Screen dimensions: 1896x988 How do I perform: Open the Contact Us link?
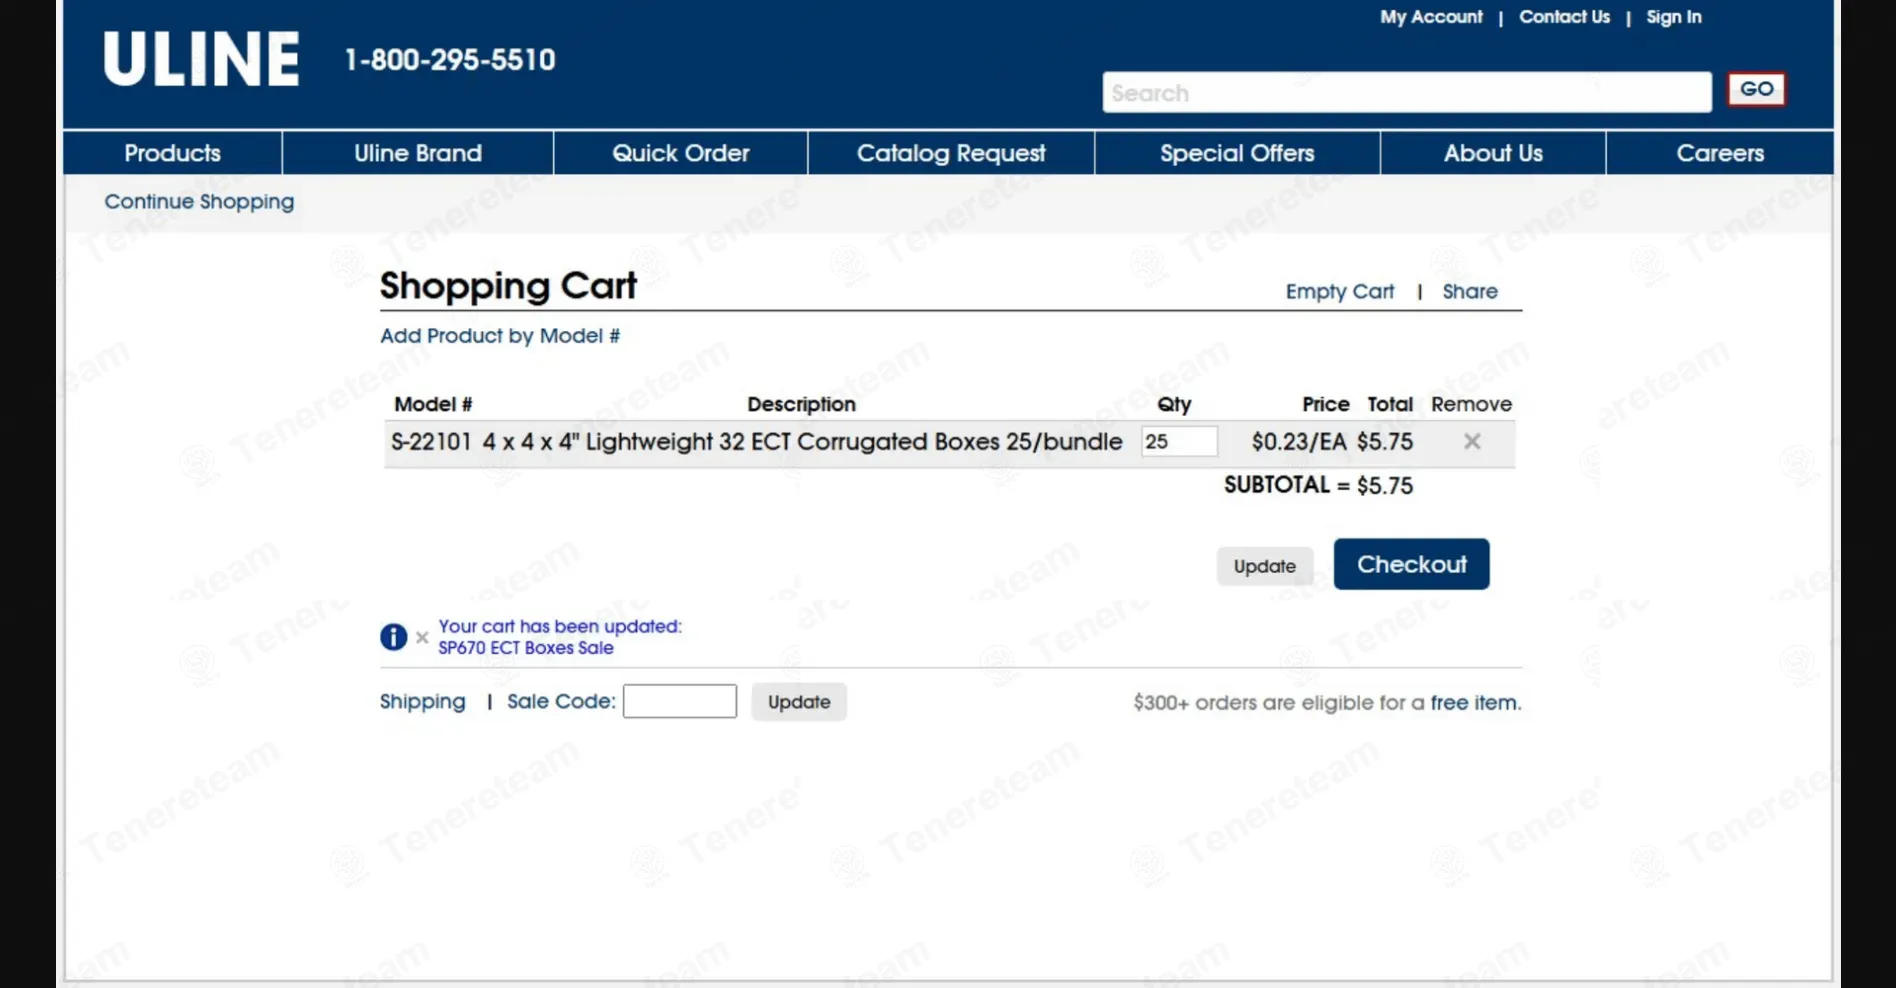point(1564,17)
